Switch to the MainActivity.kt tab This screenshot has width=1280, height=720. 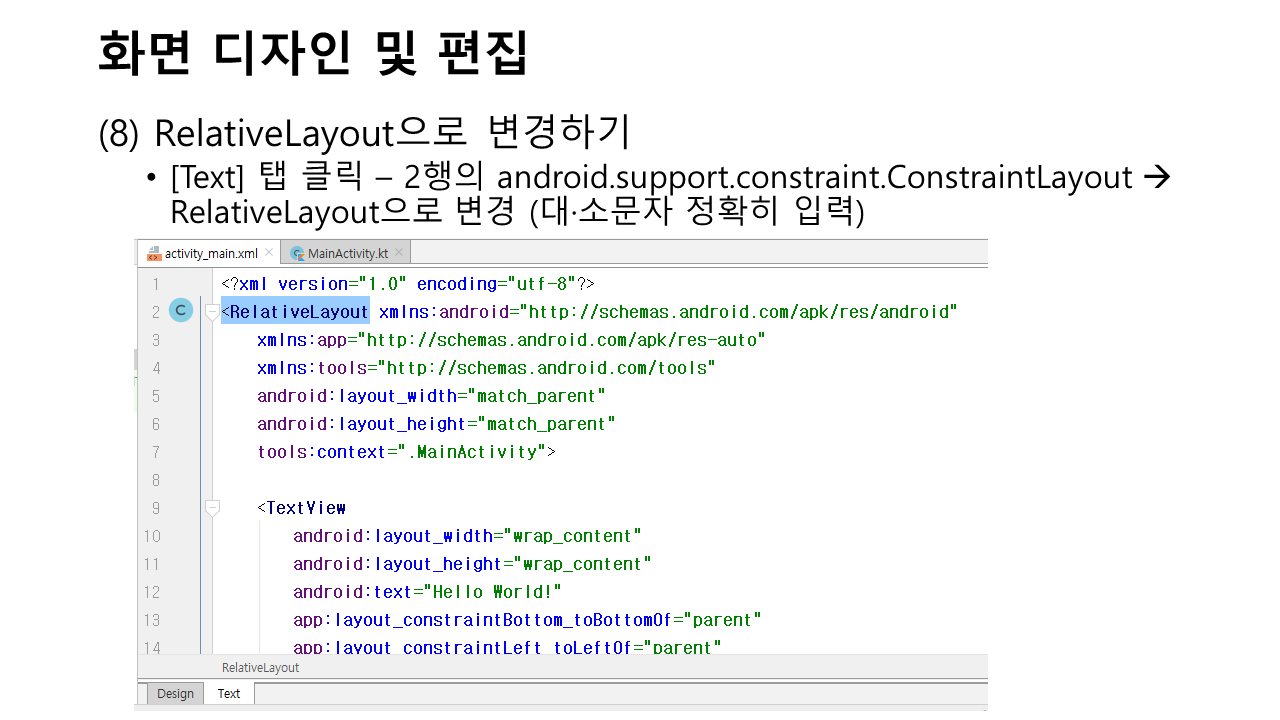pyautogui.click(x=347, y=254)
